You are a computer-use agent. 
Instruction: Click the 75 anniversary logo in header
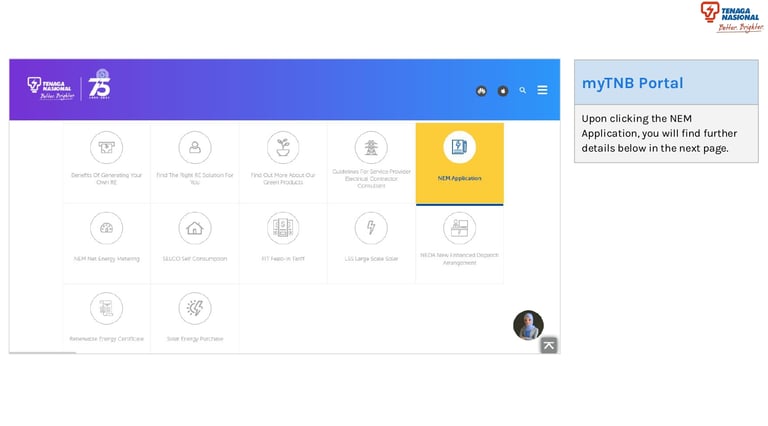tap(99, 84)
